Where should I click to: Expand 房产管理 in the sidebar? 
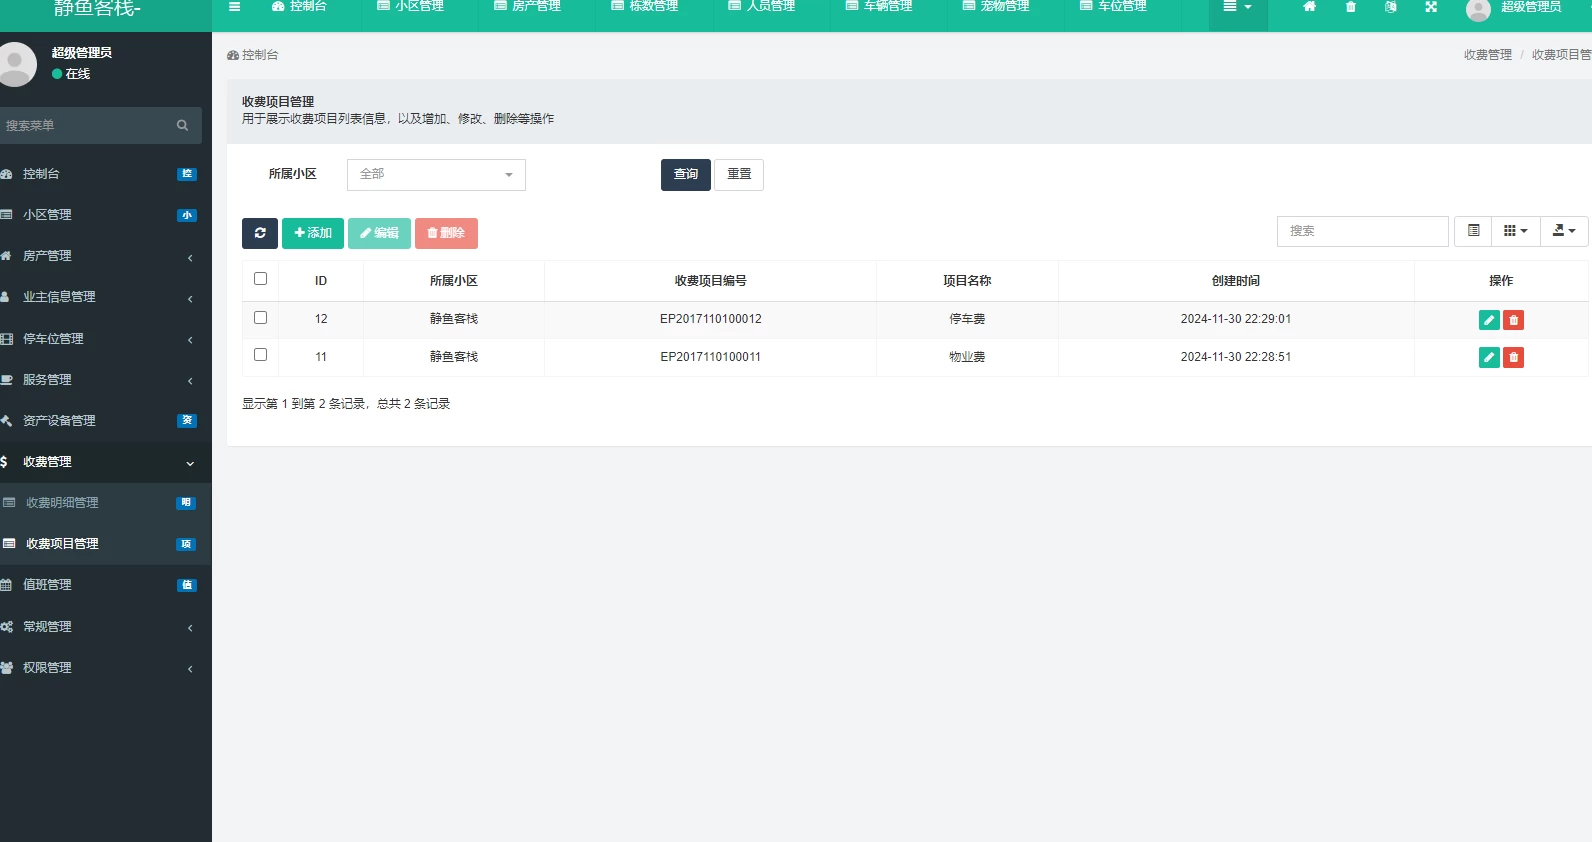pyautogui.click(x=100, y=256)
